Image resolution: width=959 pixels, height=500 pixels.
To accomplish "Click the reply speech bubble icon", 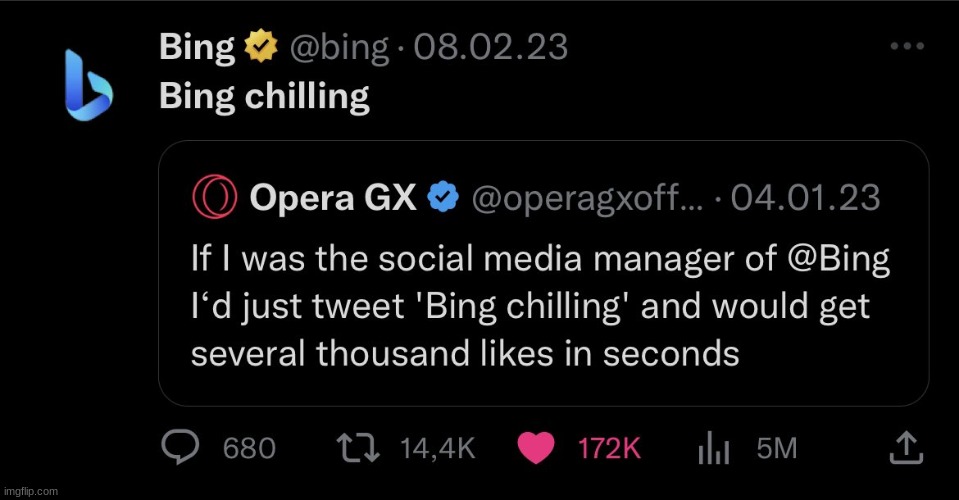I will (x=180, y=447).
